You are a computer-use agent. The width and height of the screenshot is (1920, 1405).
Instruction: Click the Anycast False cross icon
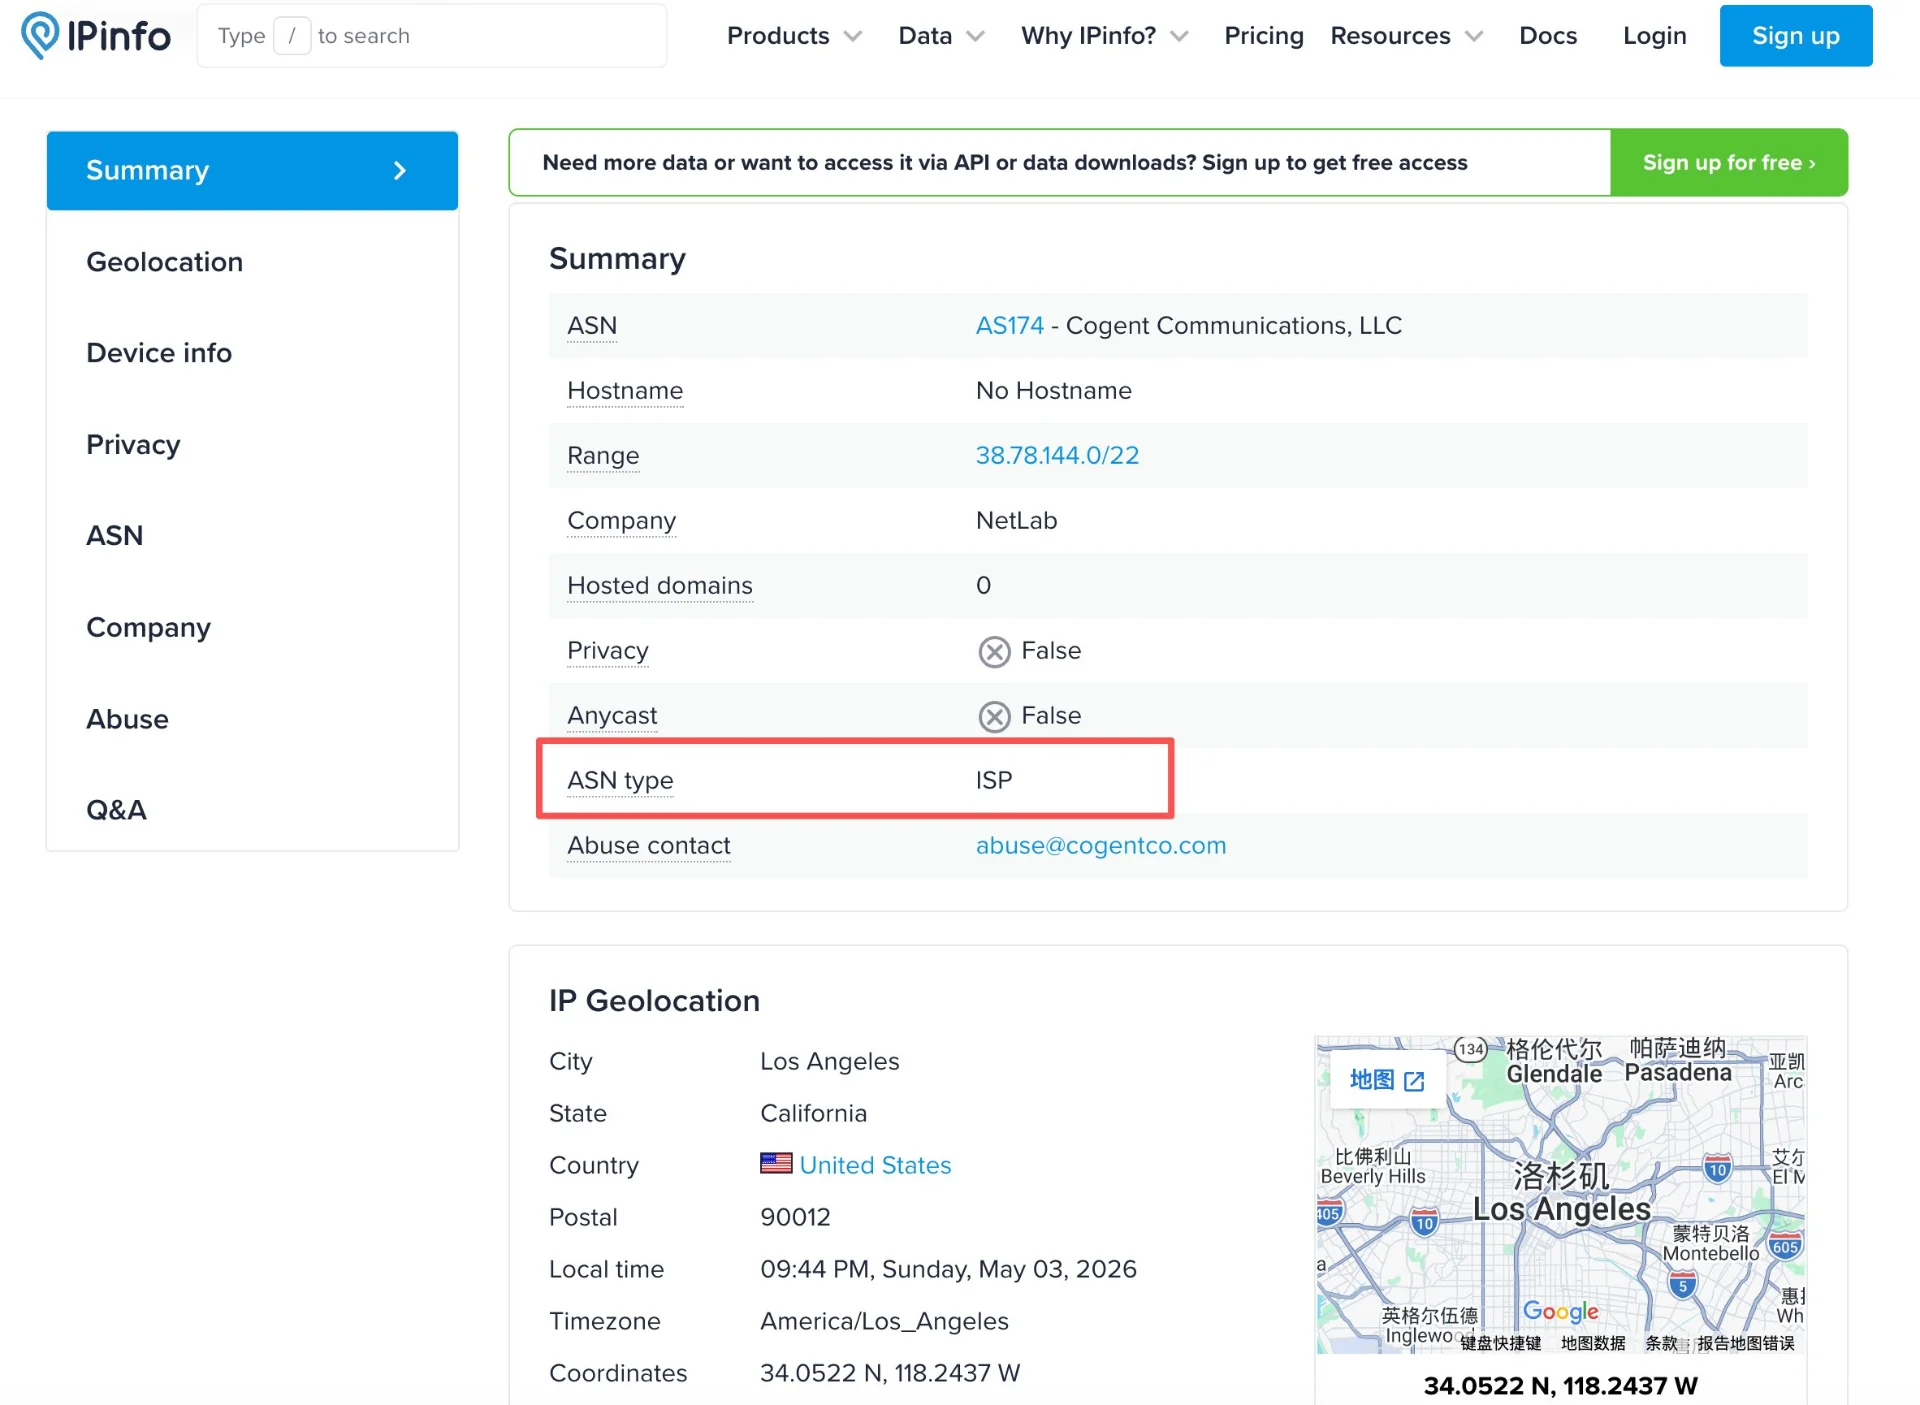tap(994, 717)
